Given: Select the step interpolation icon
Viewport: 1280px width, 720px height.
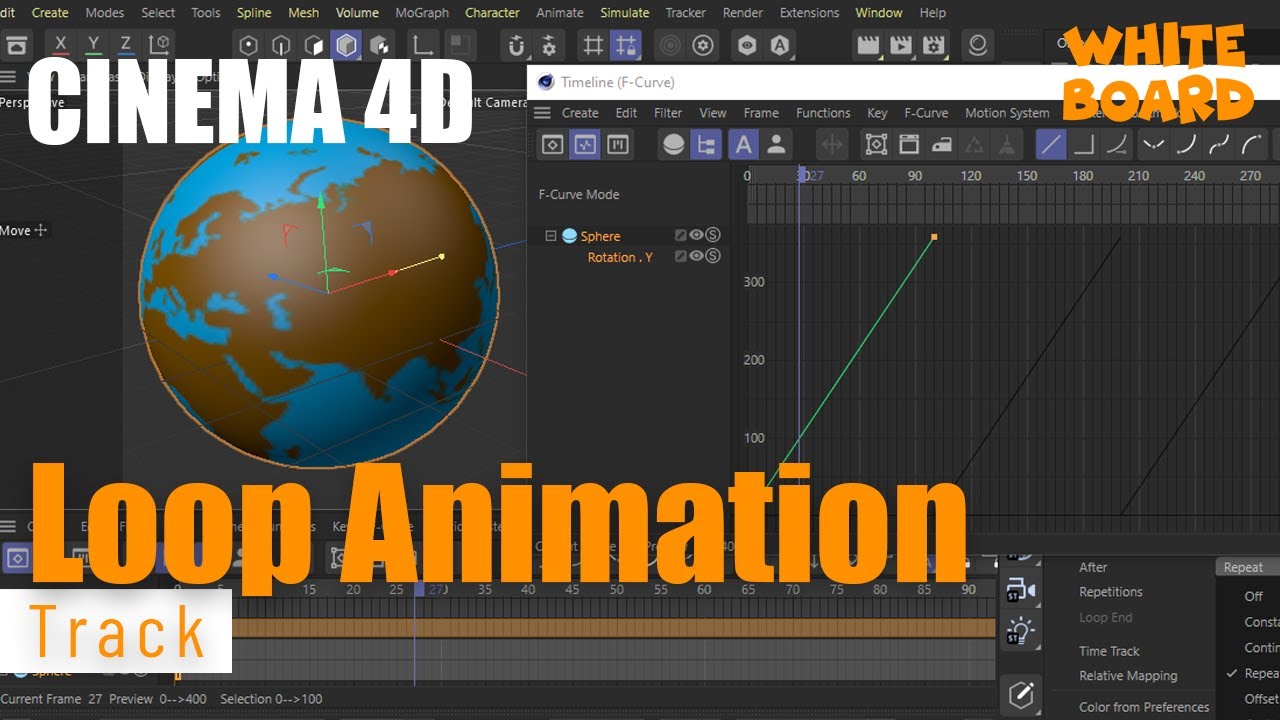Looking at the screenshot, I should tap(1084, 145).
